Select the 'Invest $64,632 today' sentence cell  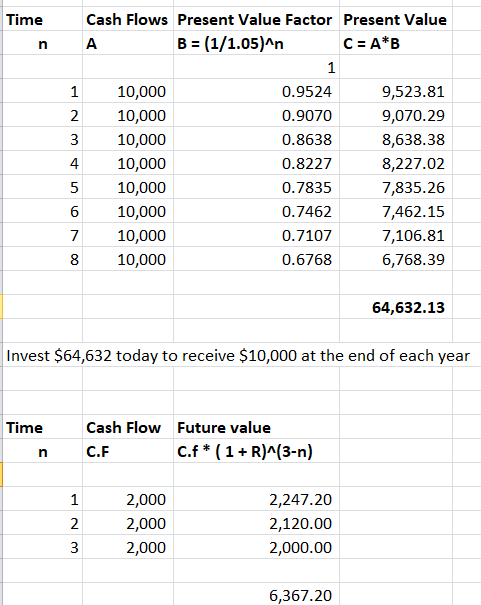(238, 355)
